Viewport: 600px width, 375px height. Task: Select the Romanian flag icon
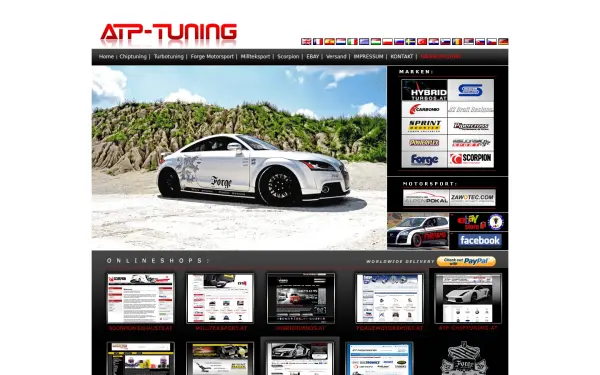457,41
